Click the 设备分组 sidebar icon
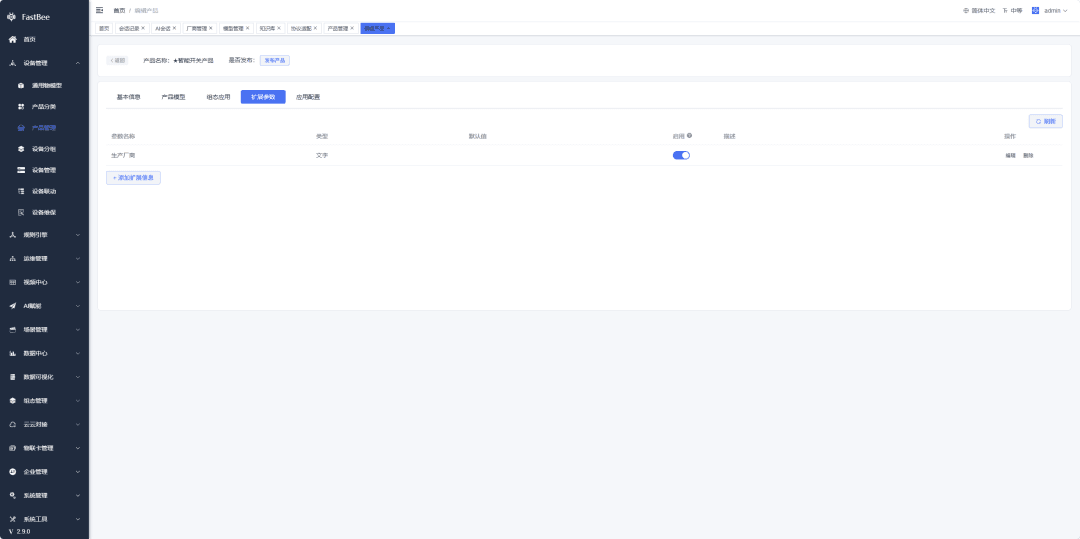 (x=21, y=149)
